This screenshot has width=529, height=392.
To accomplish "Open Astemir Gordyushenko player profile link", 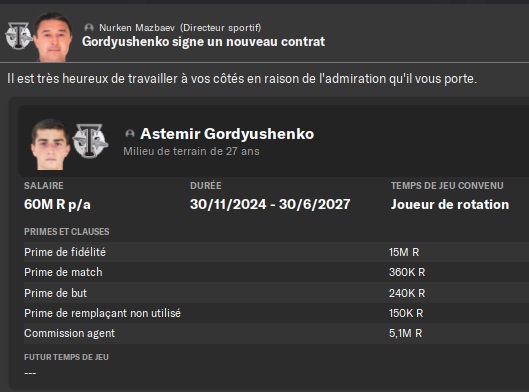I will [227, 134].
